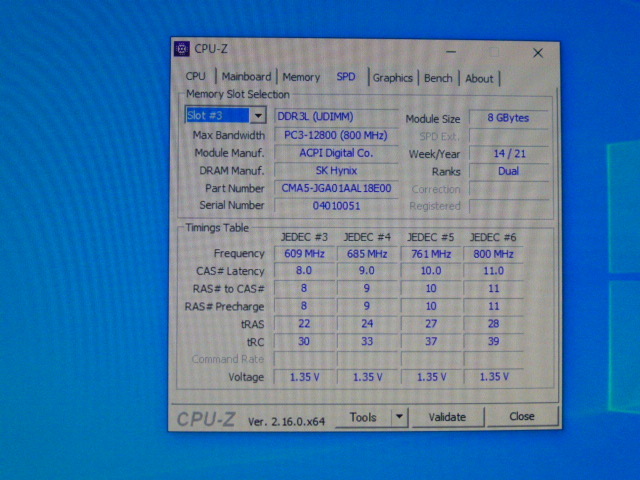Minimize the CPU-Z window
The height and width of the screenshot is (480, 640).
(451, 52)
